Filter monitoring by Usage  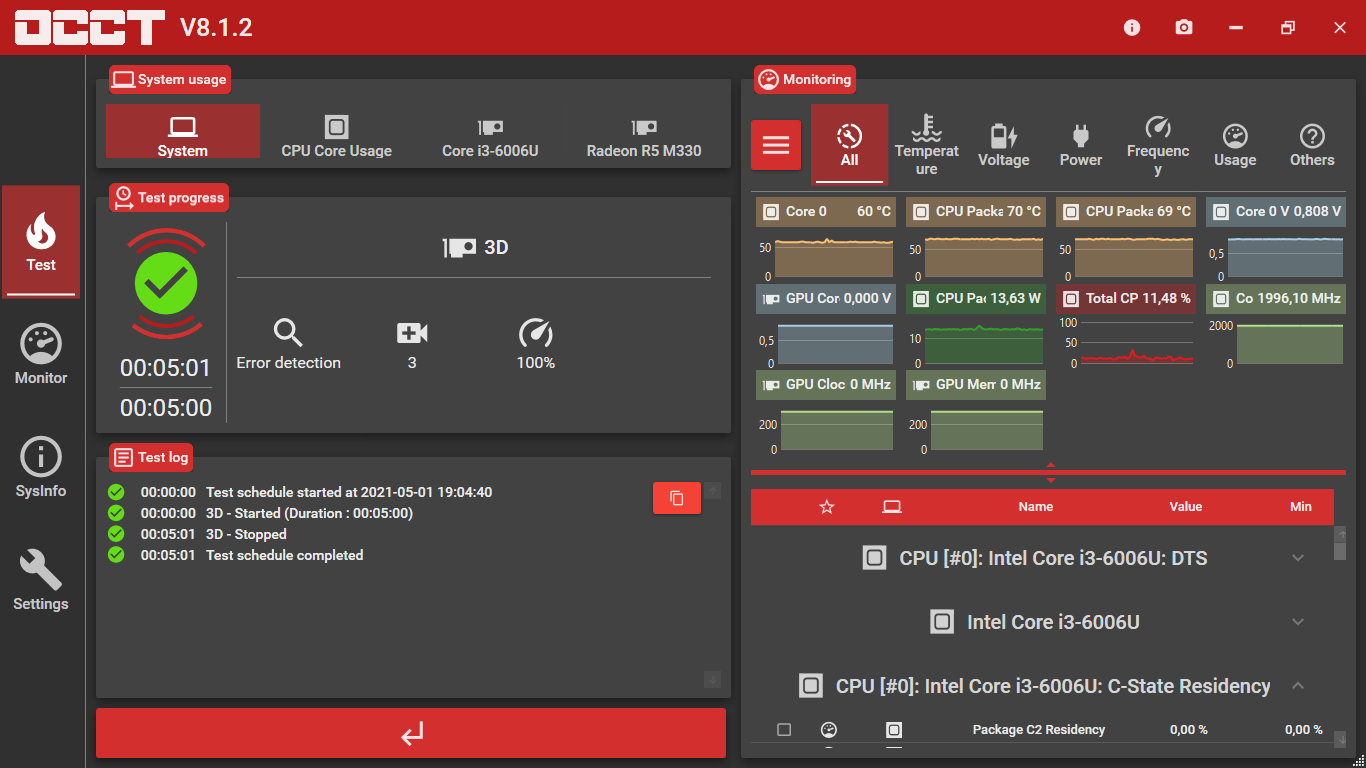pyautogui.click(x=1235, y=145)
